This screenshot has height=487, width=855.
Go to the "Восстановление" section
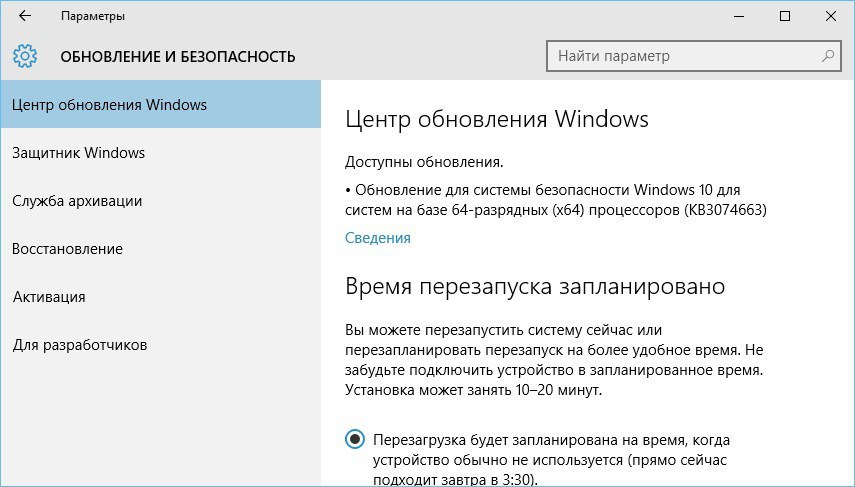point(68,249)
